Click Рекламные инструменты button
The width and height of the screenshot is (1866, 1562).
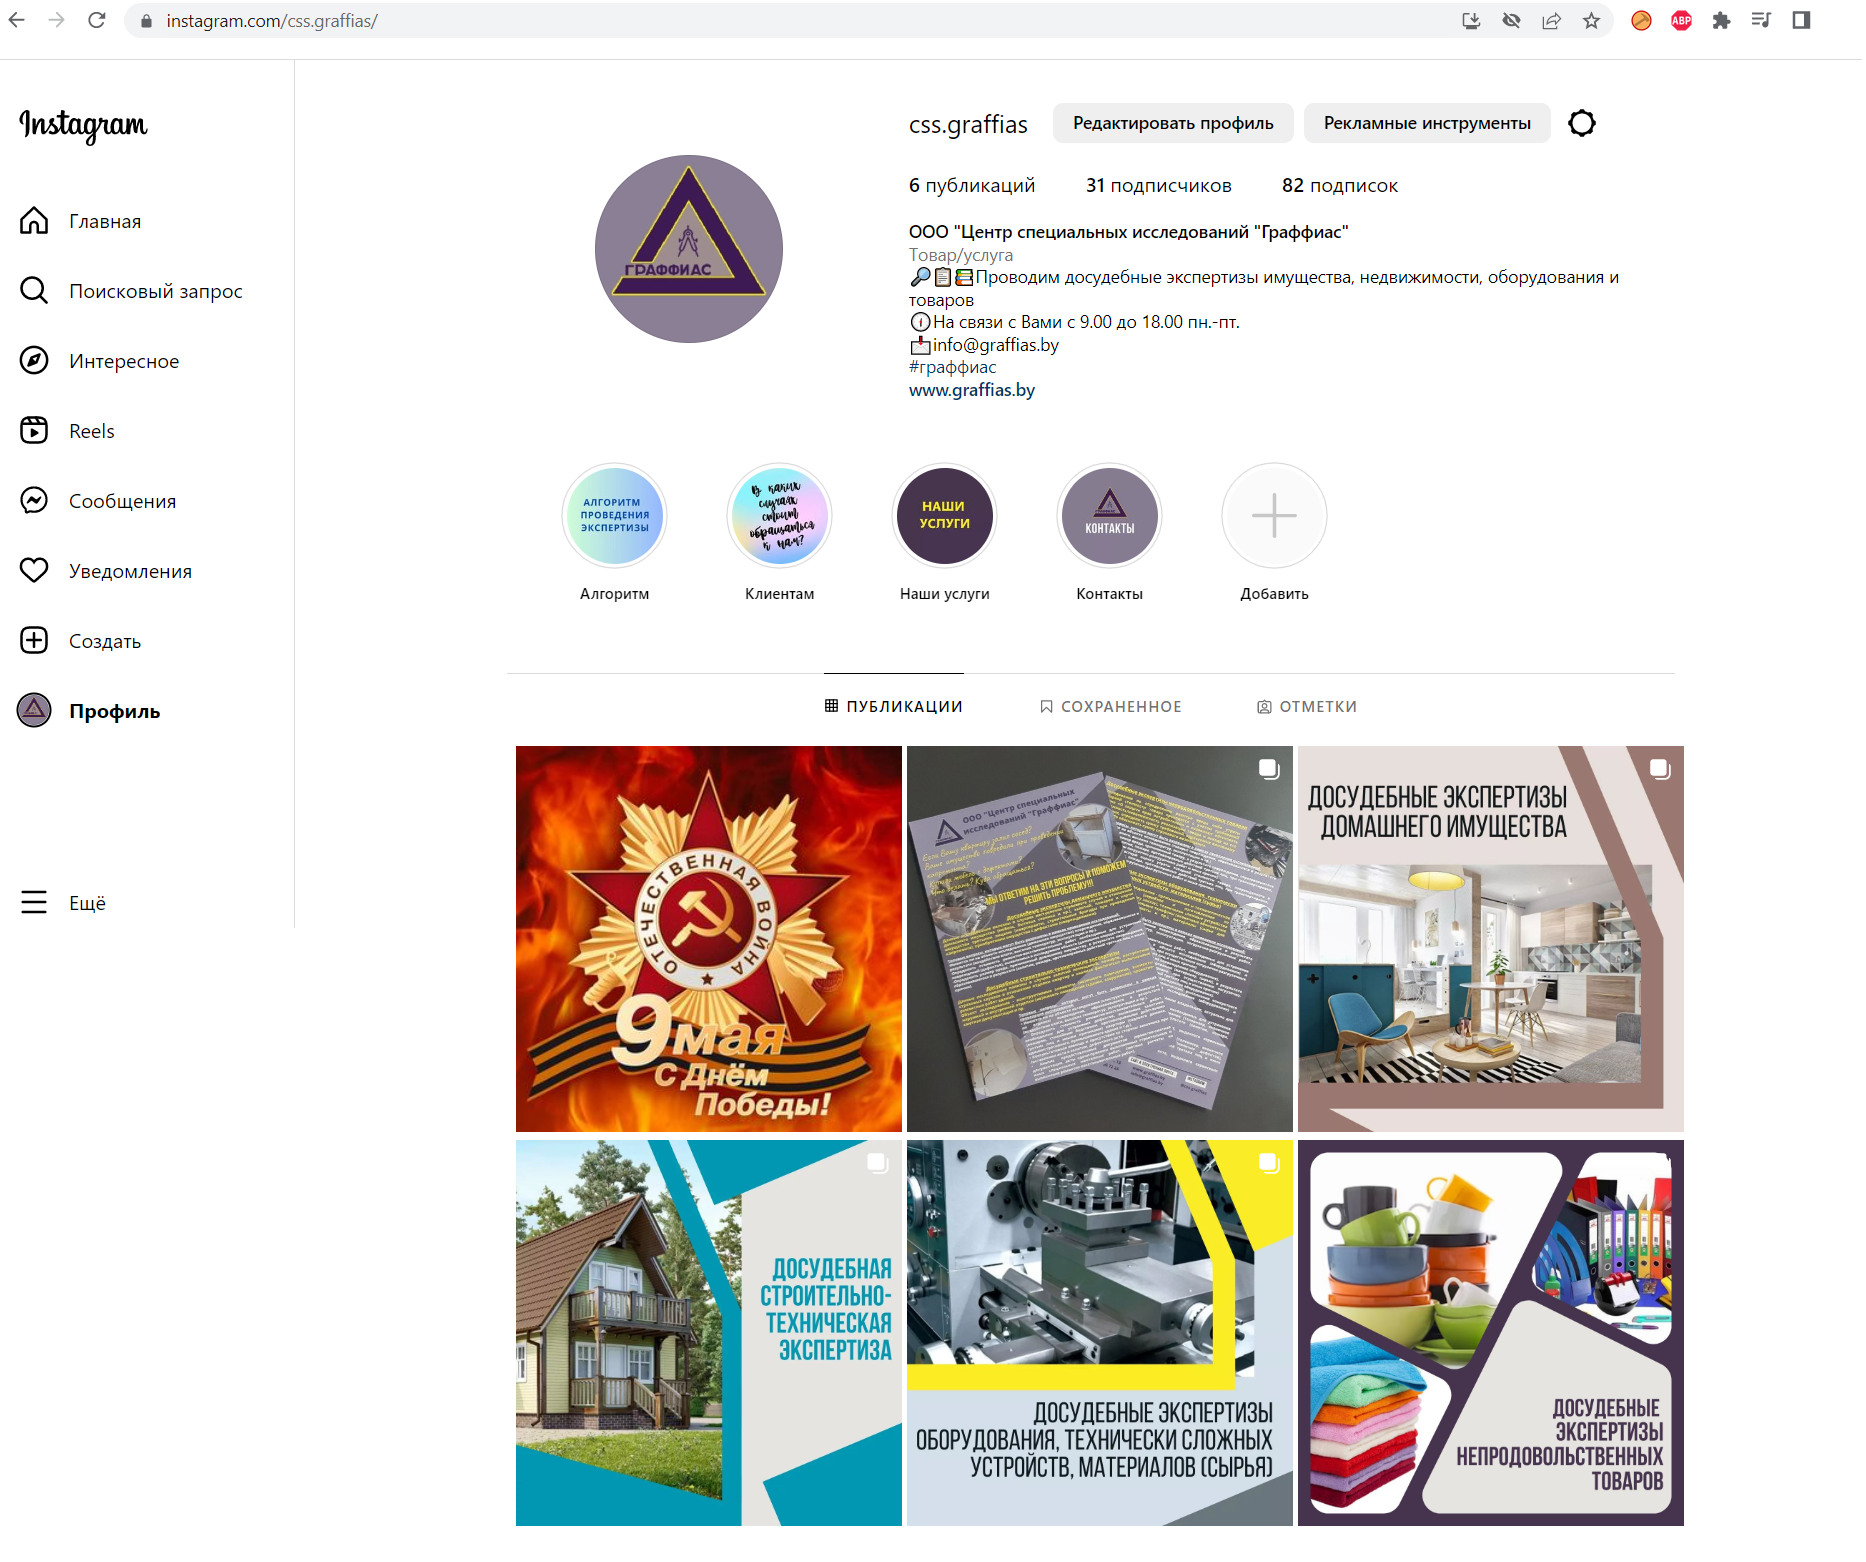click(1427, 123)
